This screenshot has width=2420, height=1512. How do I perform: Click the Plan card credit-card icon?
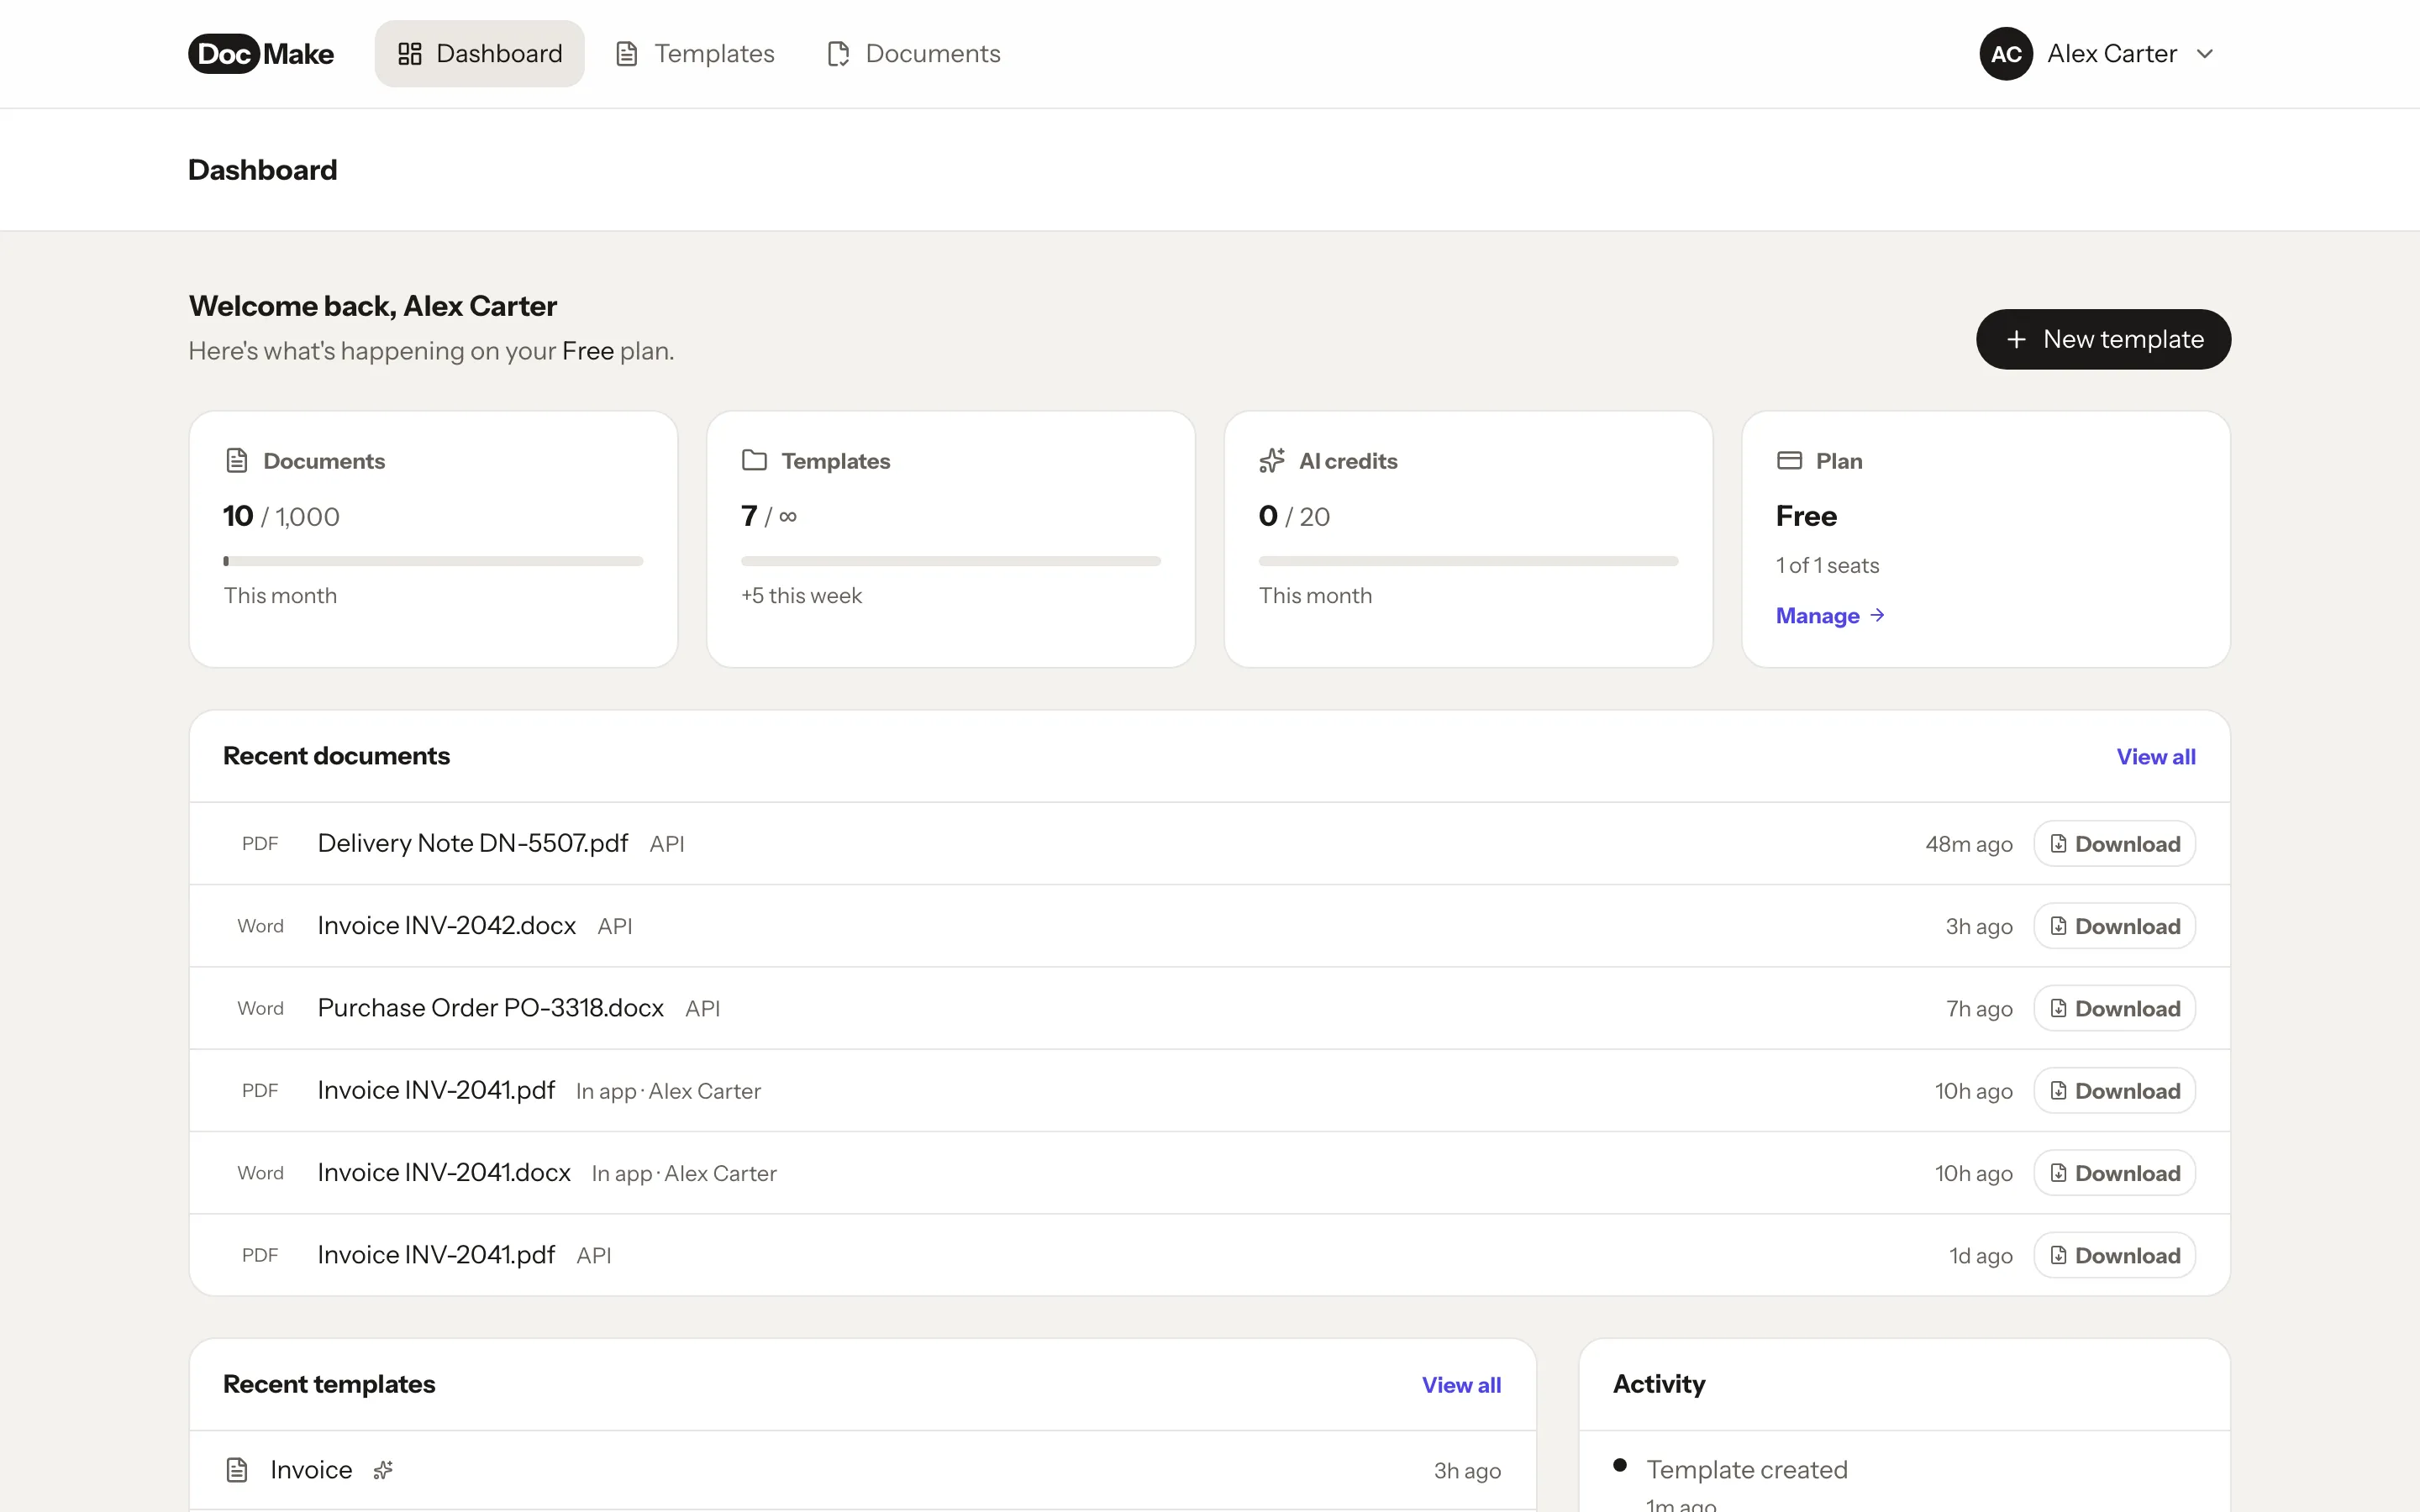tap(1789, 460)
